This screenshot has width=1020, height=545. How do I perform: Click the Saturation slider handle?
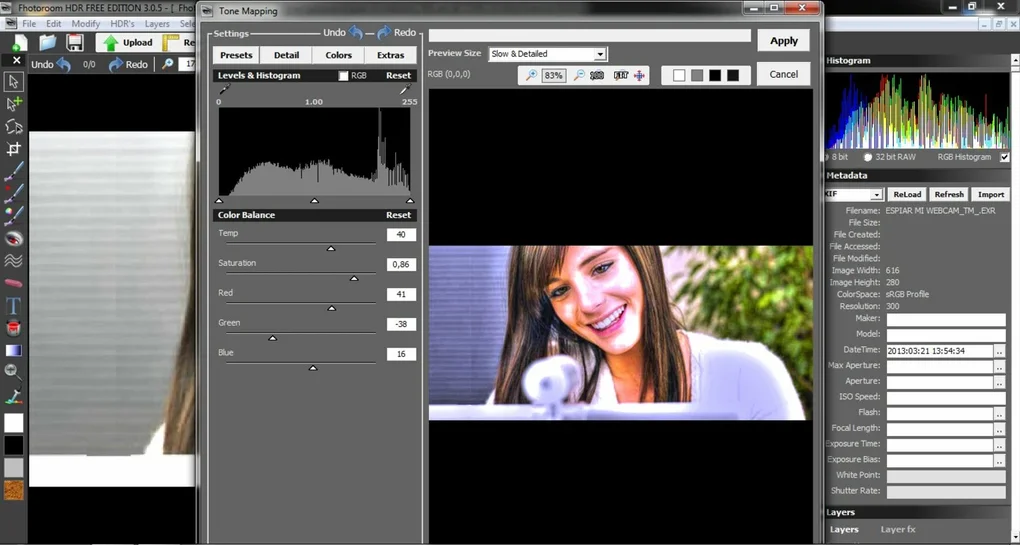point(354,278)
